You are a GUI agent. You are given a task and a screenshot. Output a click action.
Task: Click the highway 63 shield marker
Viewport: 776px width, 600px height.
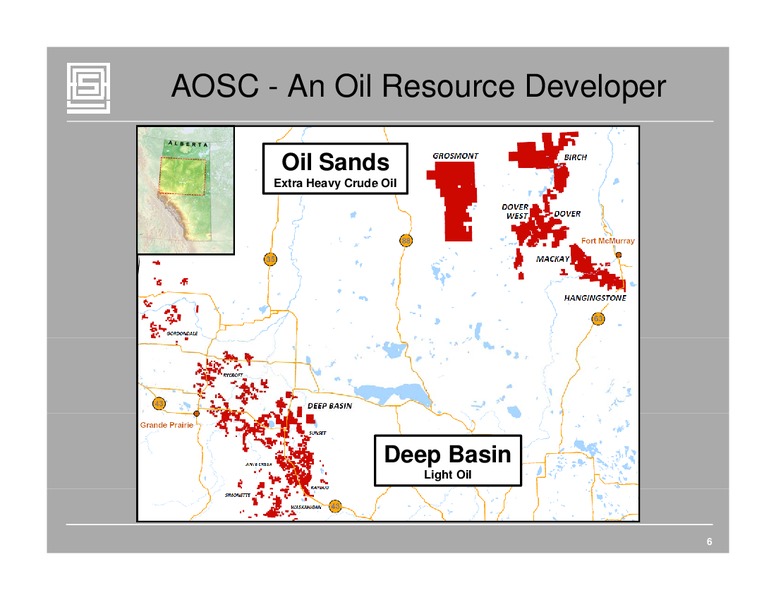598,318
